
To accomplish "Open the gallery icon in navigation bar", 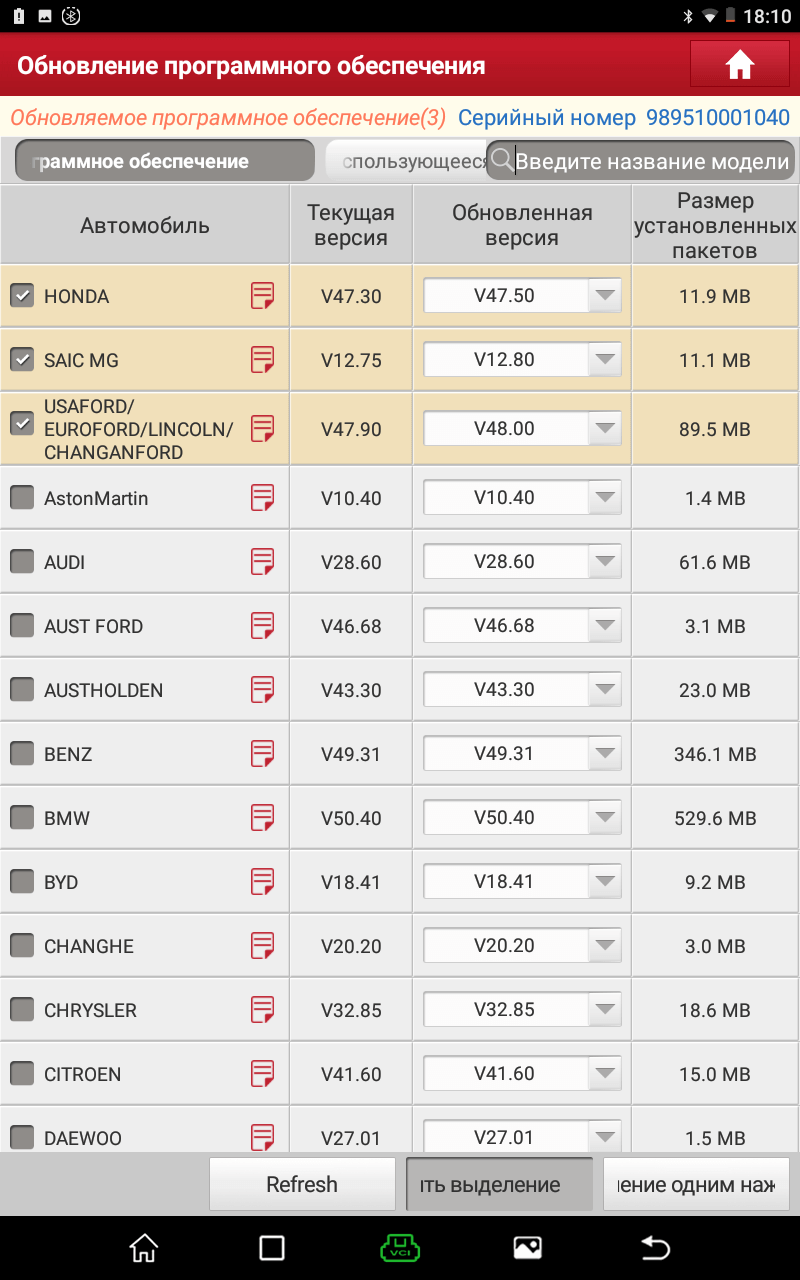I will [527, 1248].
